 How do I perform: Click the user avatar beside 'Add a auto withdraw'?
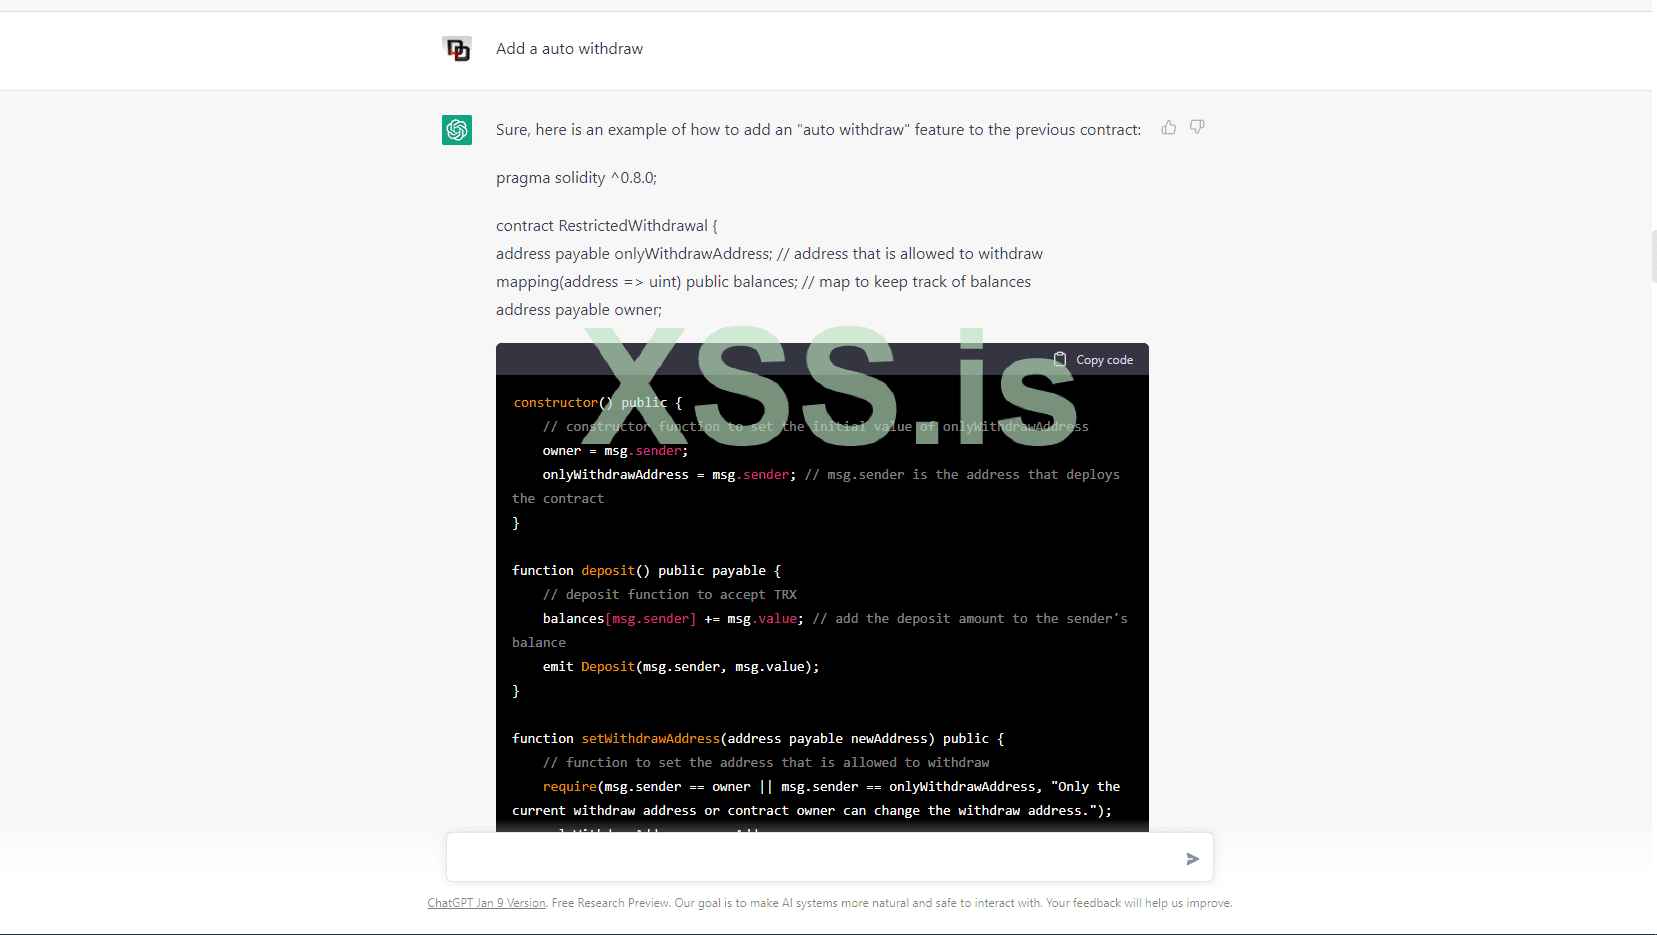point(457,49)
